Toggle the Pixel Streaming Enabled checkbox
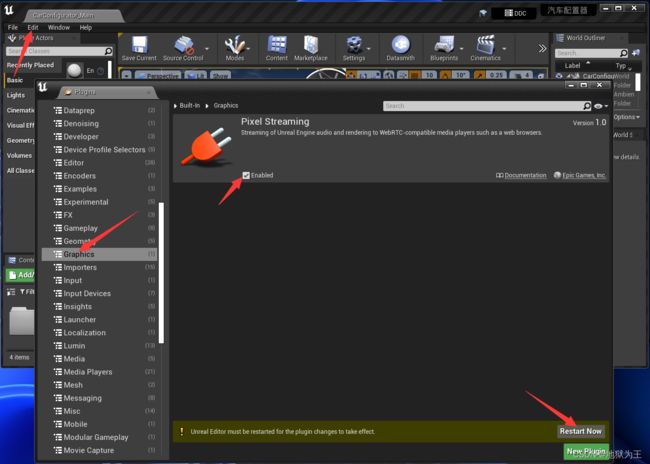The height and width of the screenshot is (464, 650). [x=246, y=175]
